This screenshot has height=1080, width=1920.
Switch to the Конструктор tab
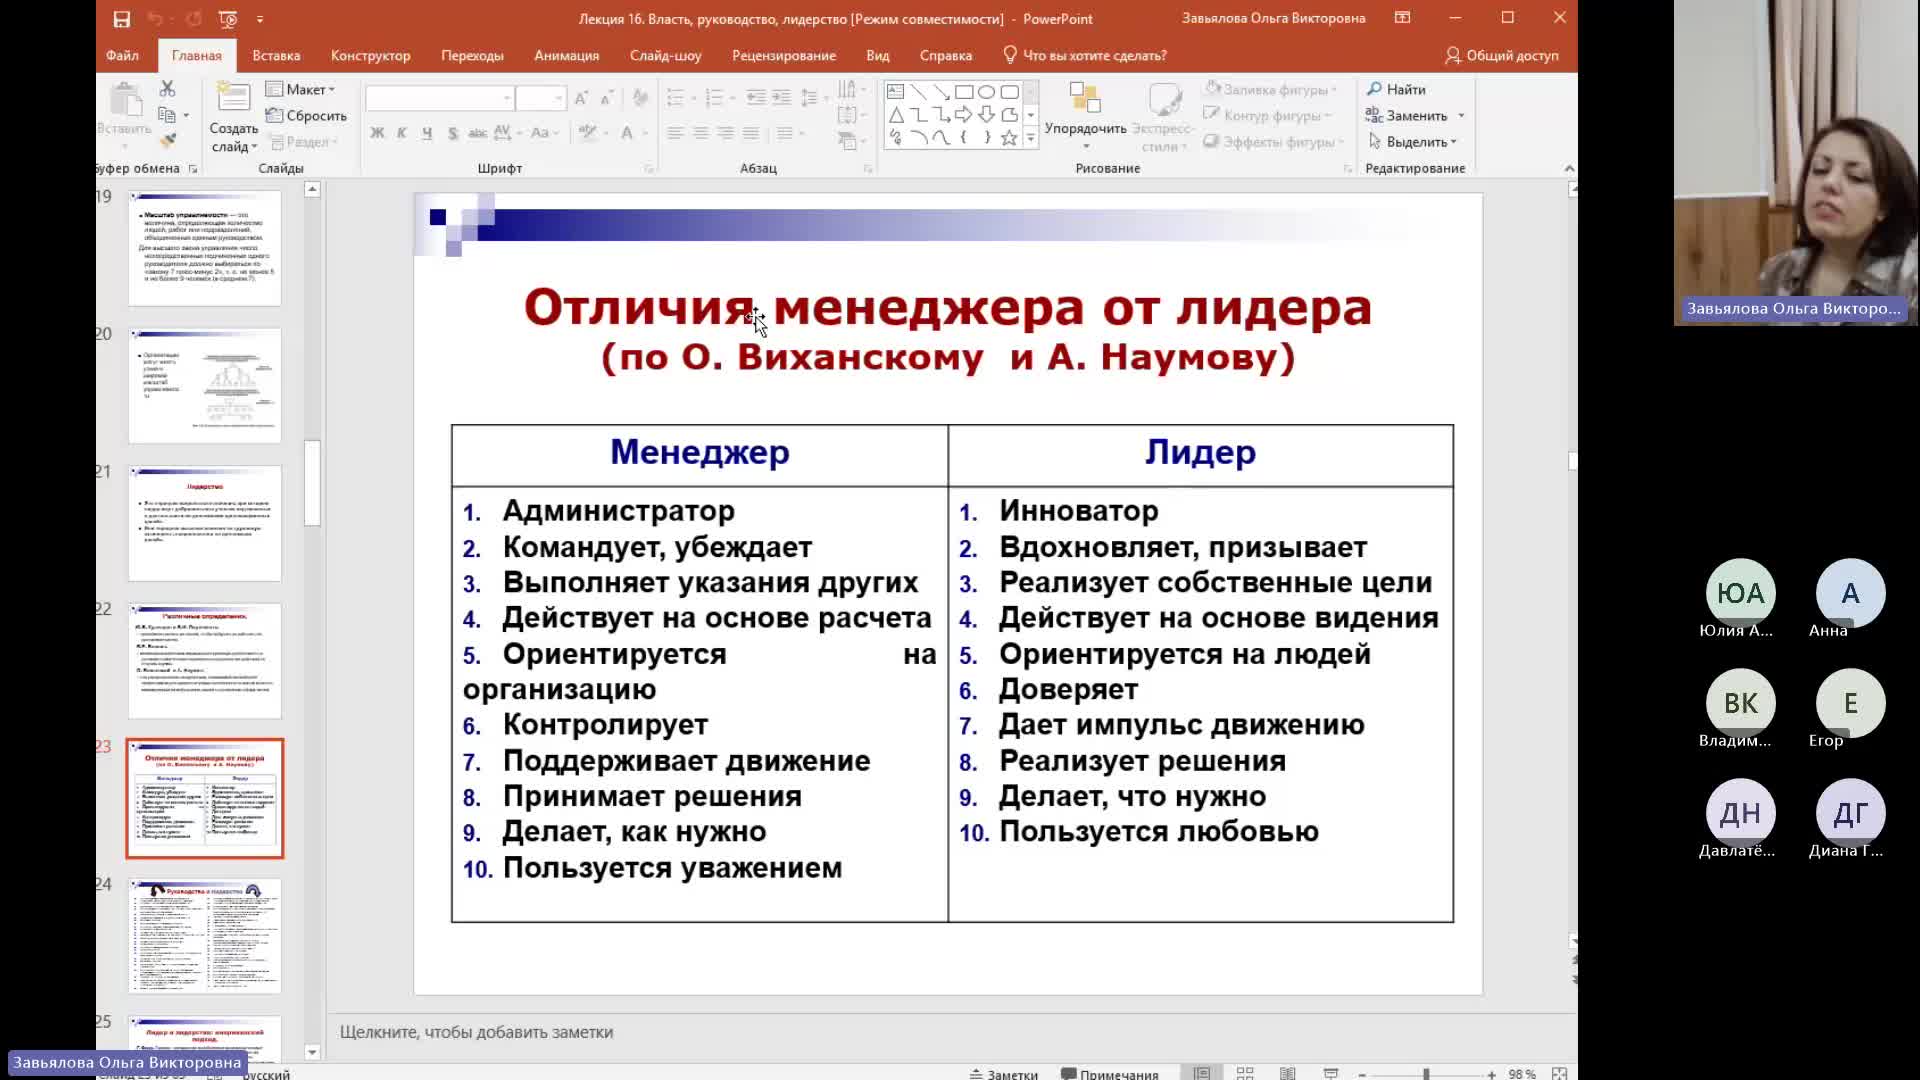pos(370,55)
